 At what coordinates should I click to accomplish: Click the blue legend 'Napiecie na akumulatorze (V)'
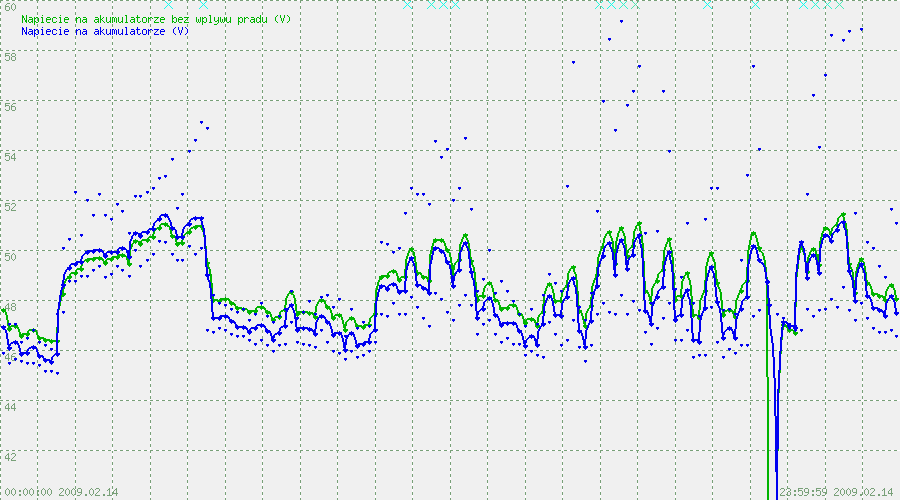(x=105, y=31)
